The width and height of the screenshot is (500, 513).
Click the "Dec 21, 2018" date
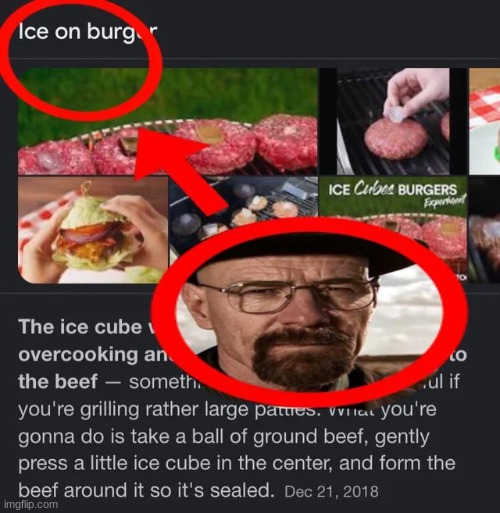[332, 492]
